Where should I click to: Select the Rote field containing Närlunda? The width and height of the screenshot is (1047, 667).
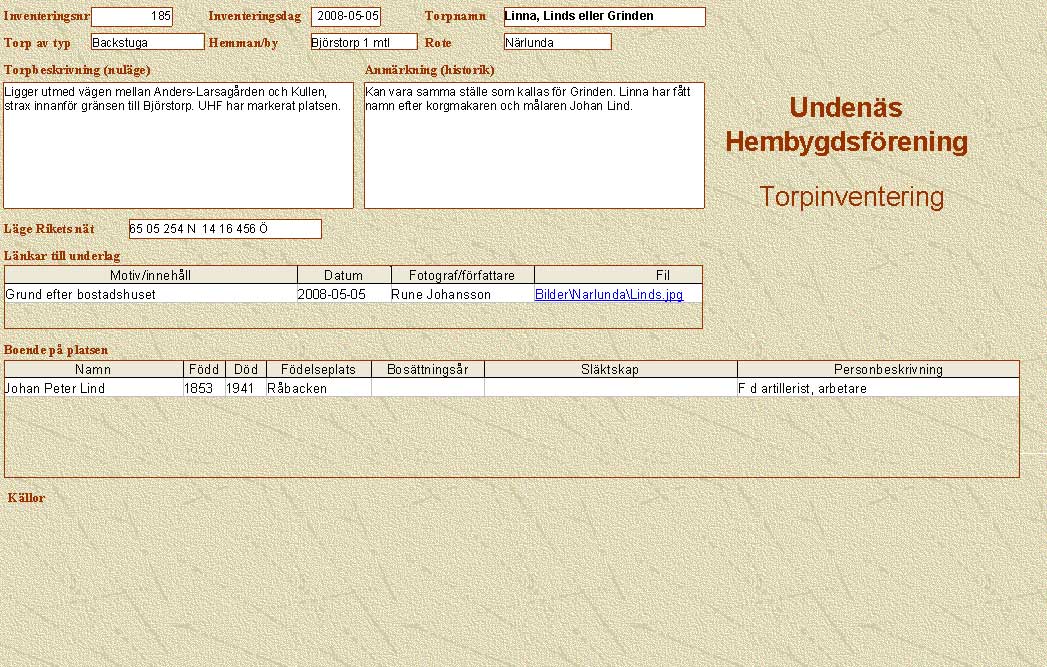click(557, 42)
